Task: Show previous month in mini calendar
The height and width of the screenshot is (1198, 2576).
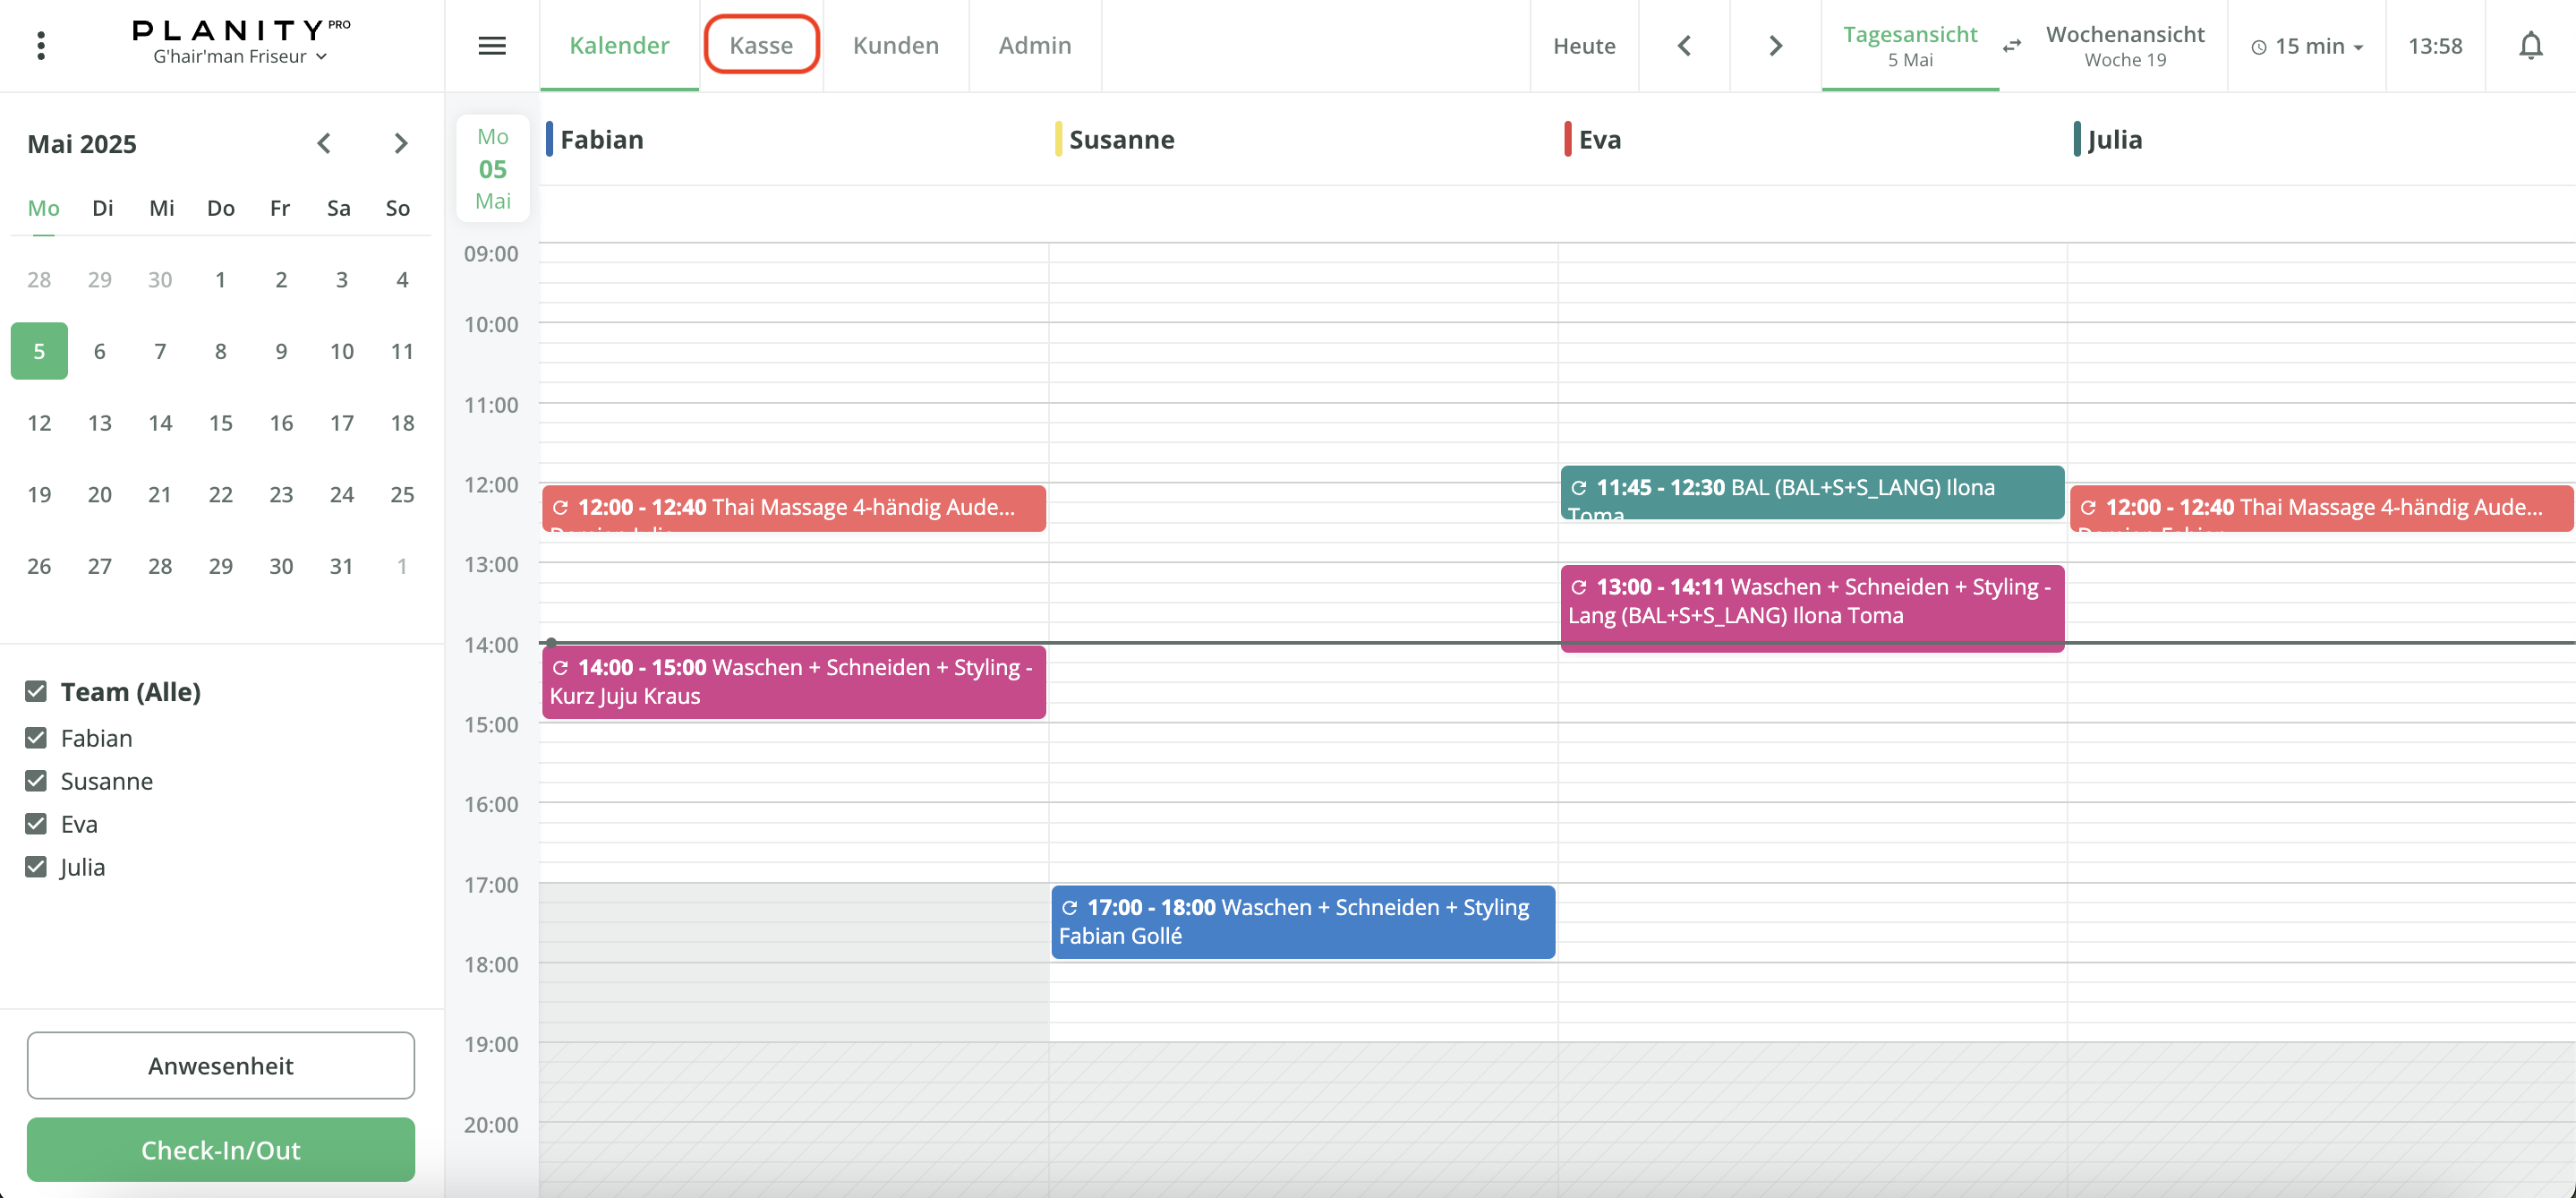Action: pos(324,144)
